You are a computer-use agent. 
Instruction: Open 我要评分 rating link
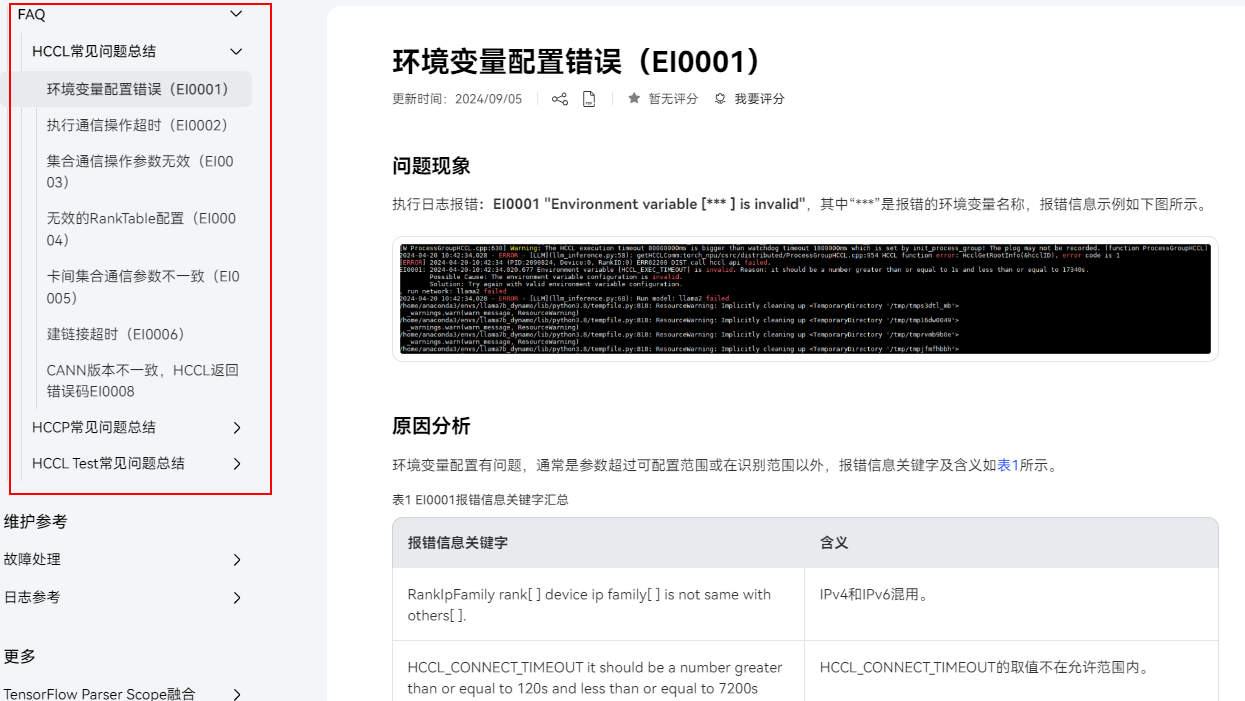(759, 99)
